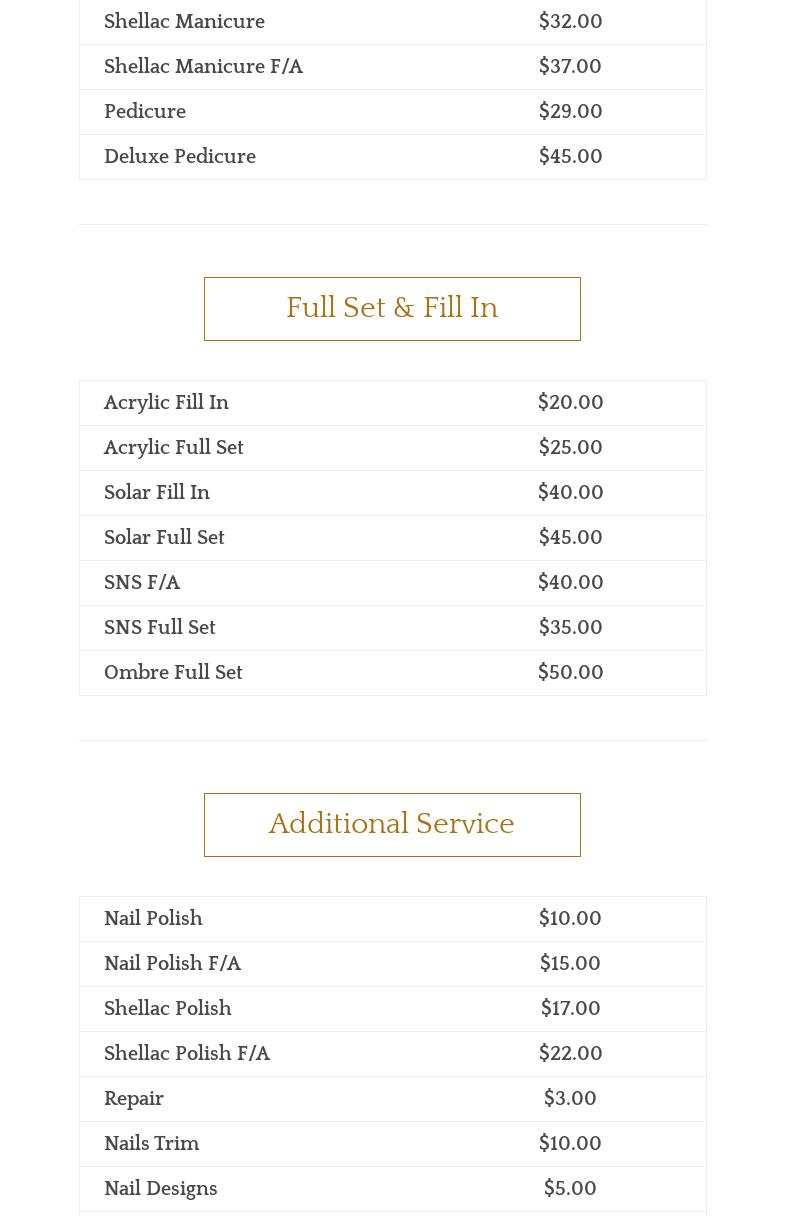Select the SNS Full Set $35.00 price
Viewport: 785px width, 1216px height.
coord(570,628)
